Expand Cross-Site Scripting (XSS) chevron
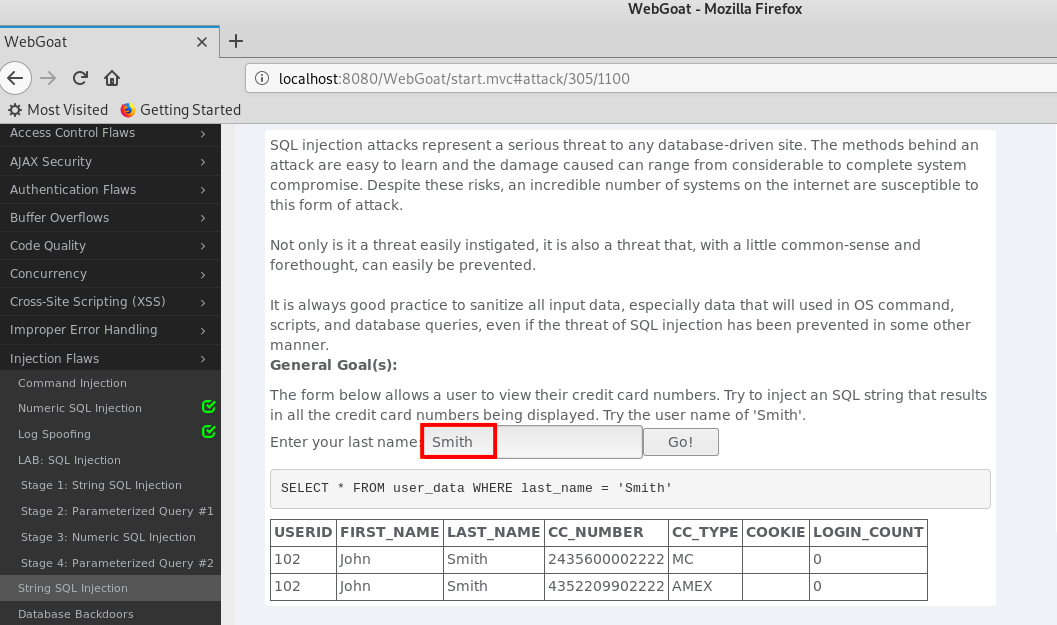 pos(203,303)
